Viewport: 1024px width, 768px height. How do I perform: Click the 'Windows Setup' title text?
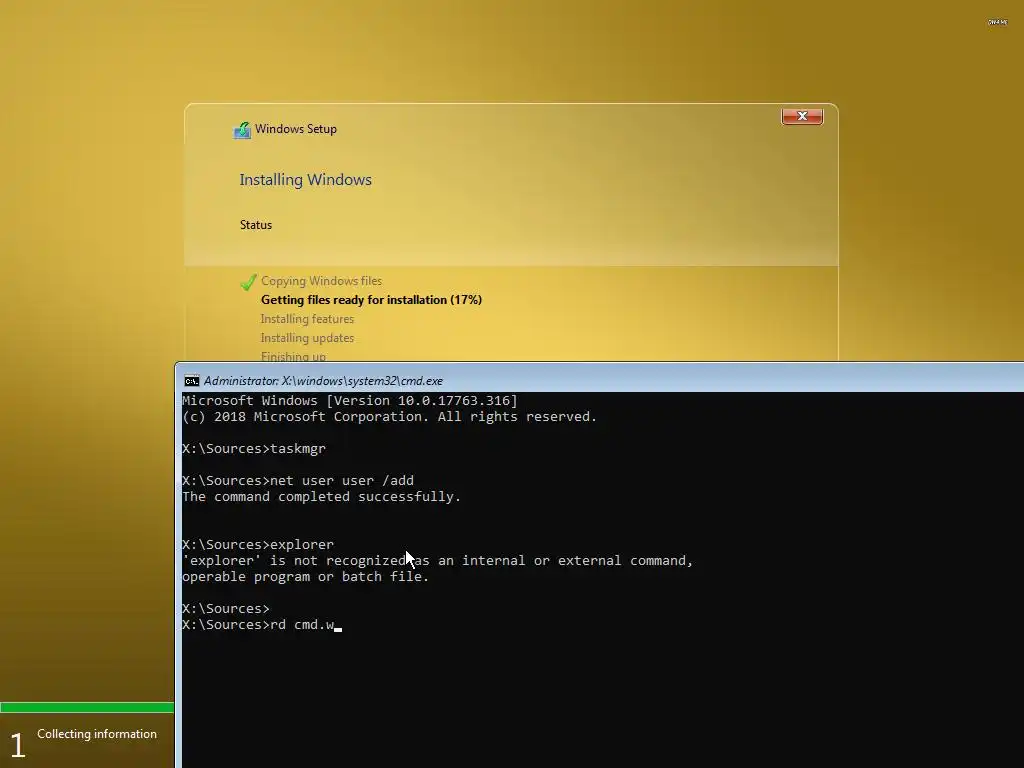(x=296, y=129)
